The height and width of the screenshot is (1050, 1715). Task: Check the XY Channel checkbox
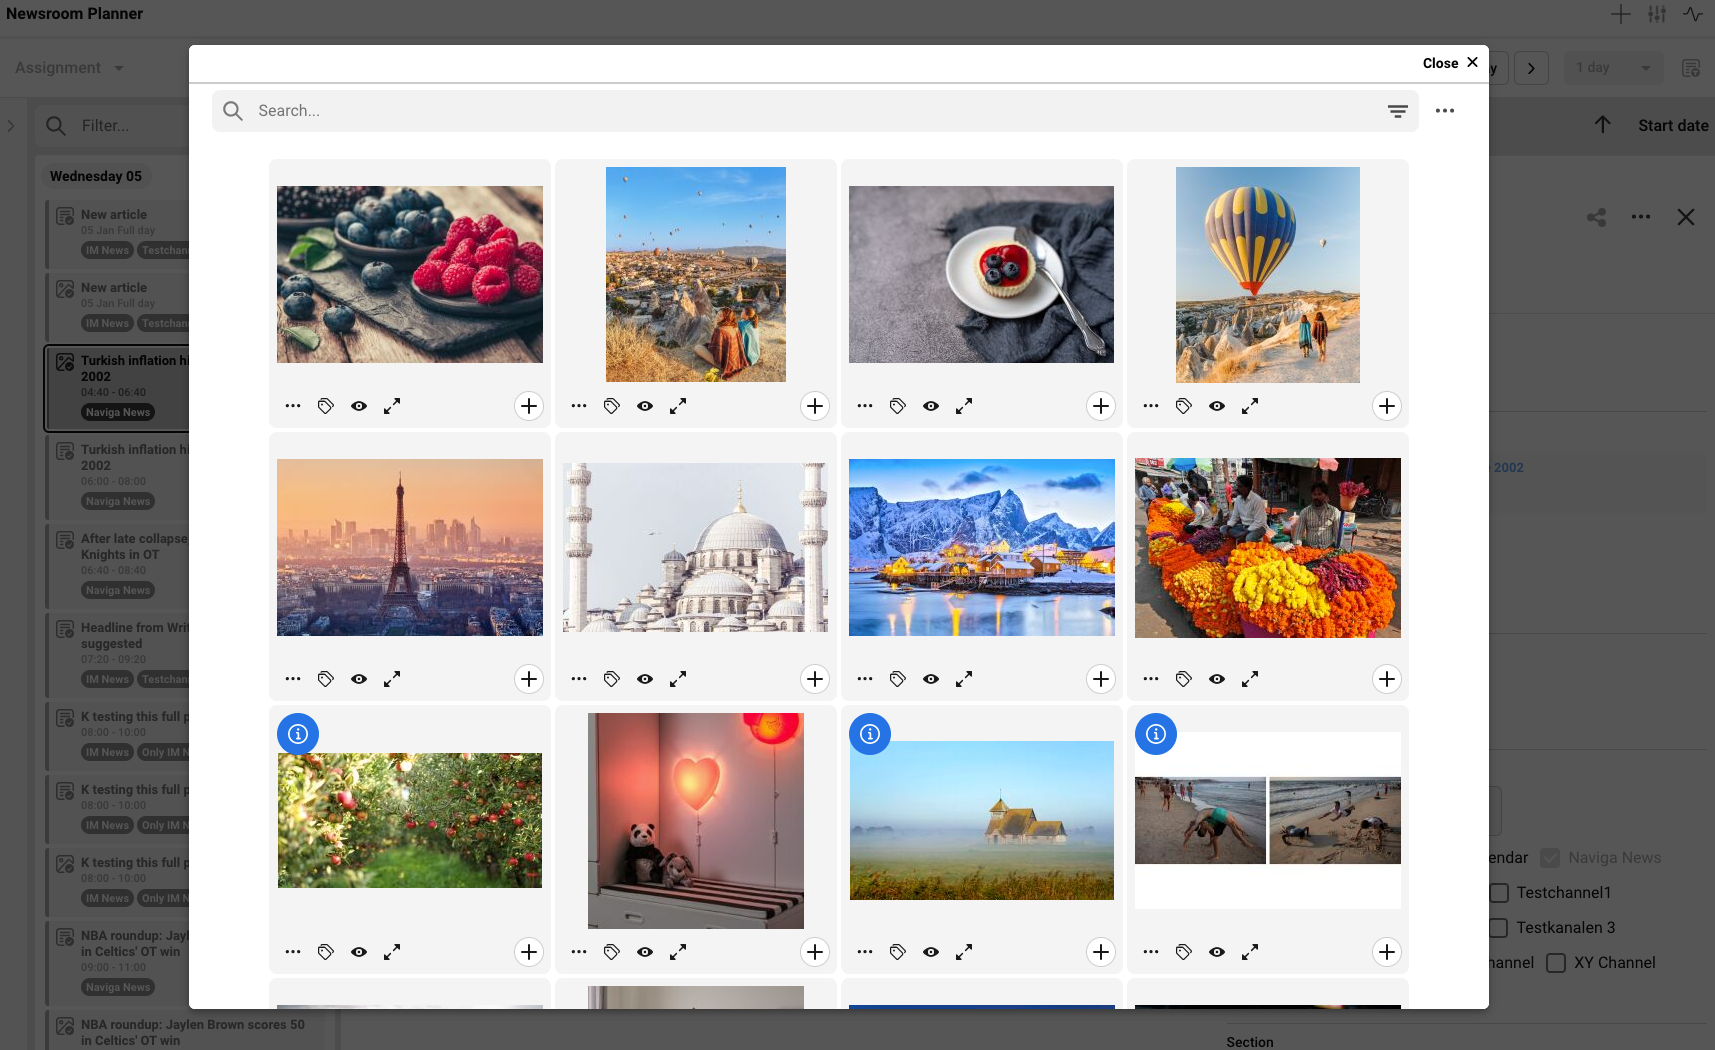1556,963
